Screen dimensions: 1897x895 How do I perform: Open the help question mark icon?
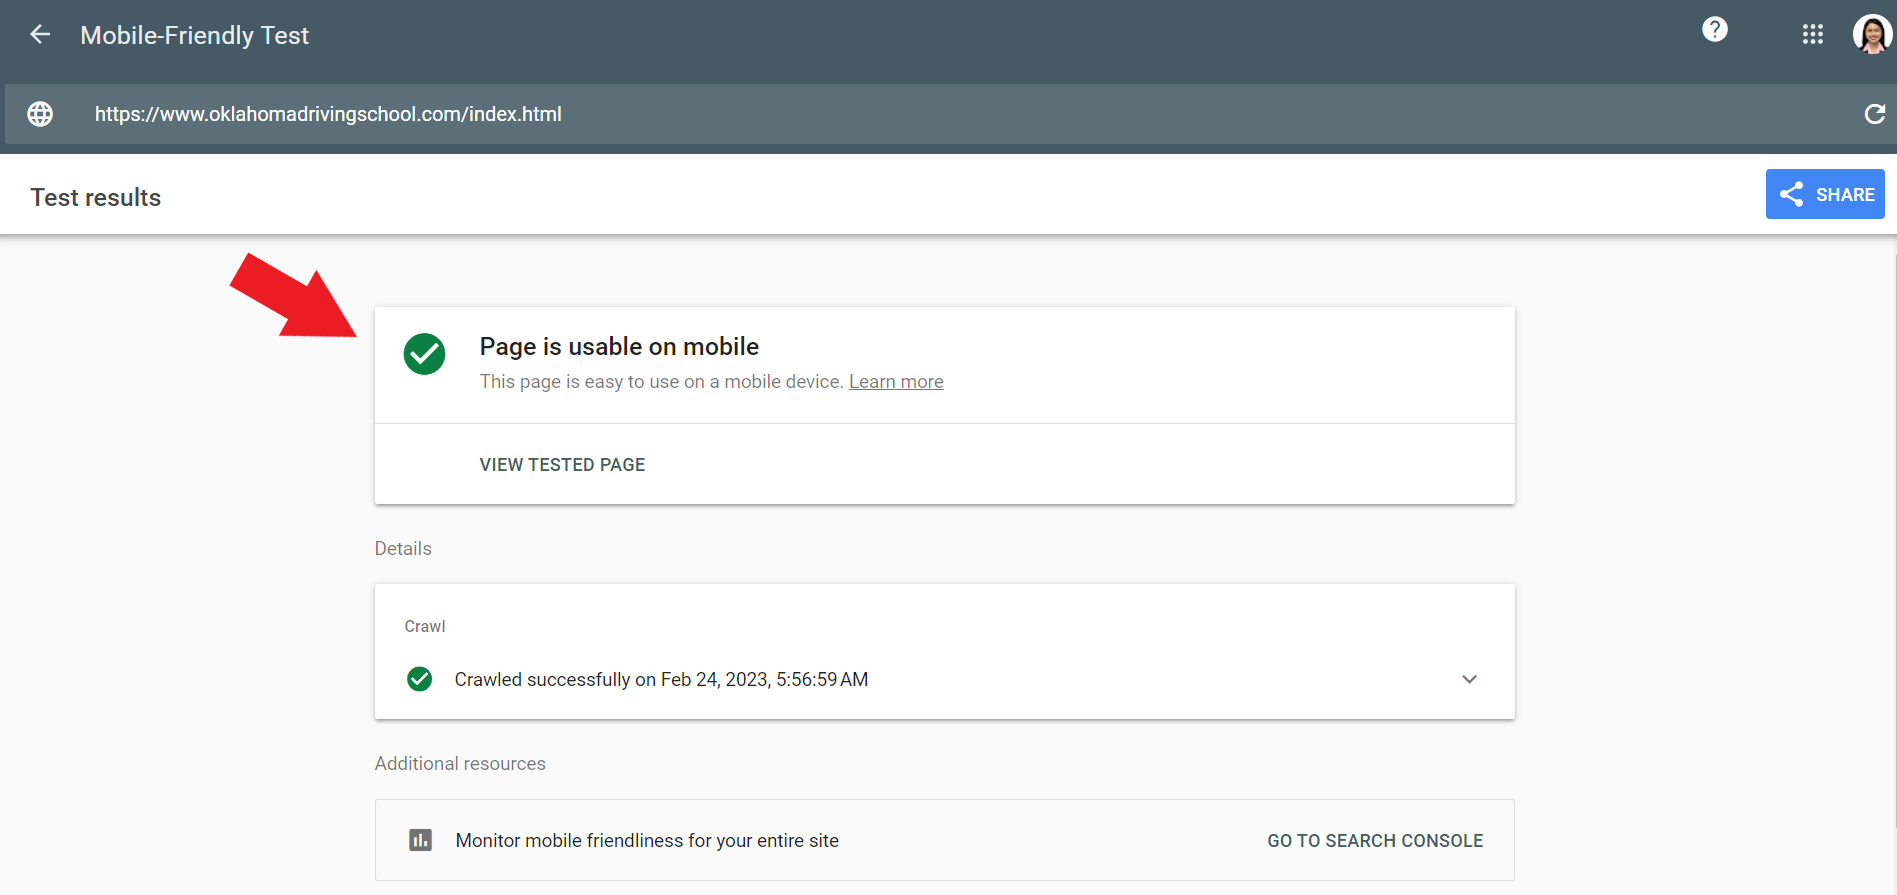coord(1714,30)
